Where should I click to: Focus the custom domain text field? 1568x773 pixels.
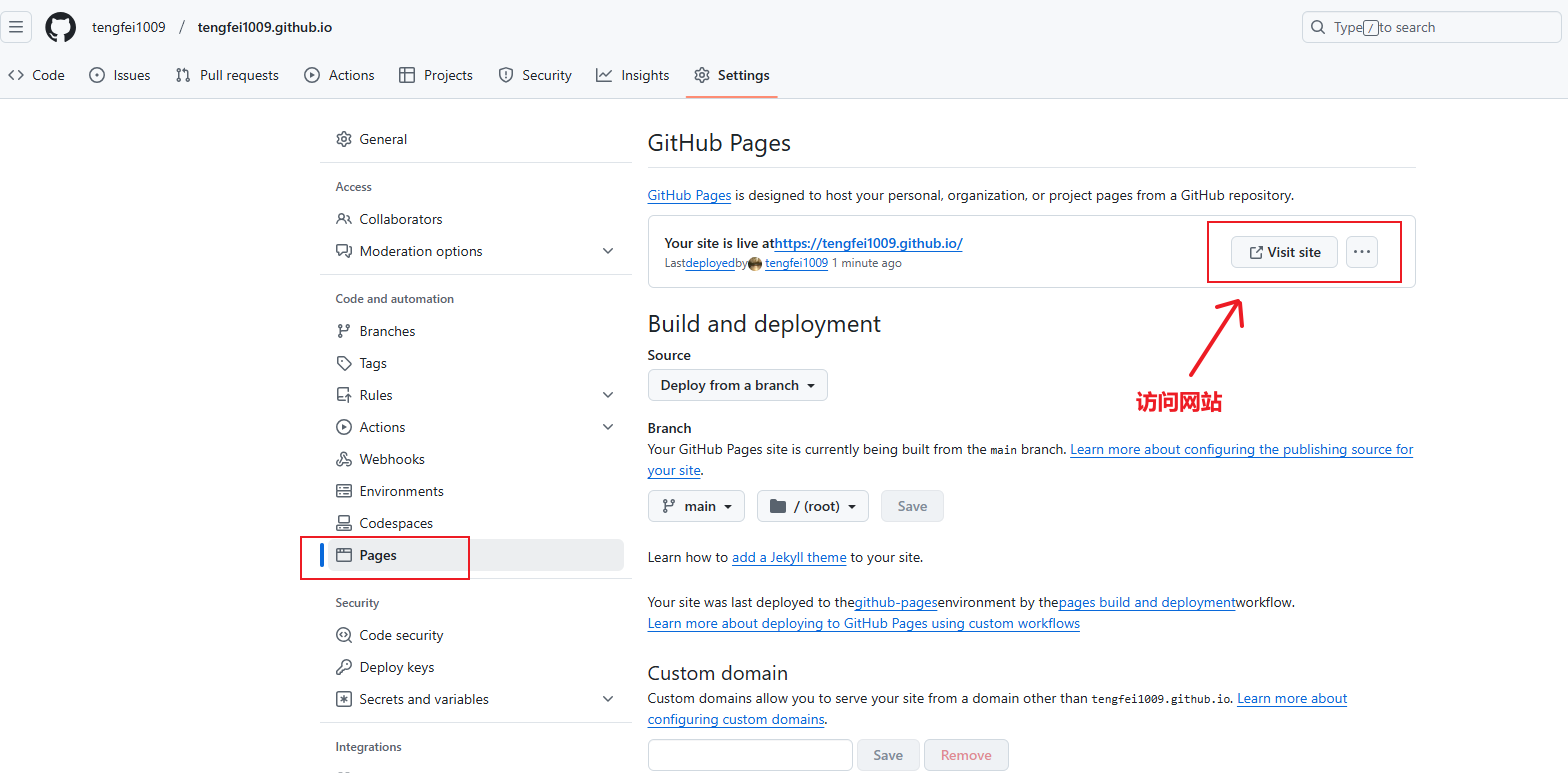(x=750, y=755)
